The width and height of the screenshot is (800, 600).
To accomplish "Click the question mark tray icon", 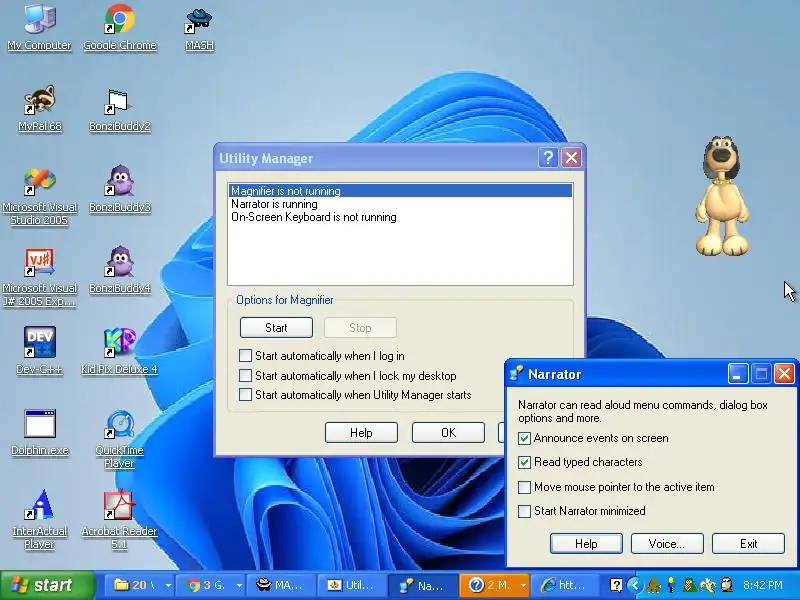I will point(616,585).
